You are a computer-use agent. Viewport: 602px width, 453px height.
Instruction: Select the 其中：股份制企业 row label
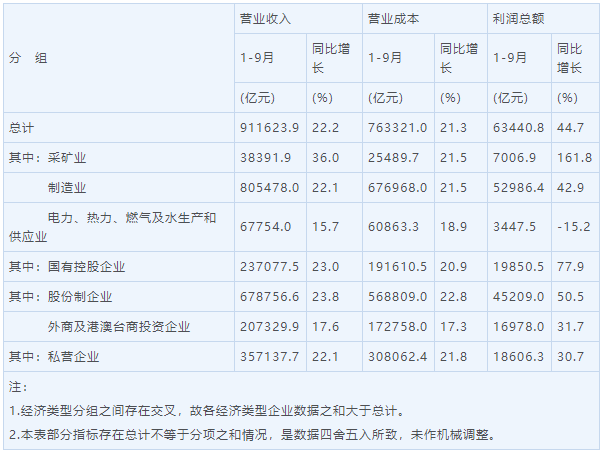click(61, 296)
